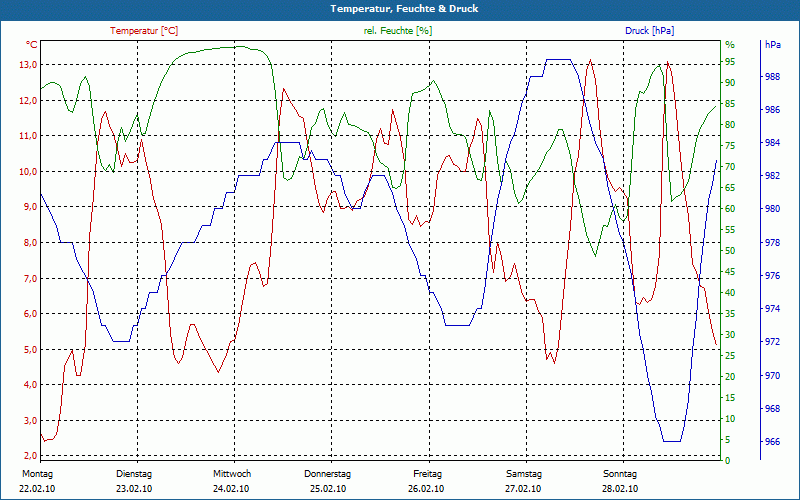Click the '11,0' temperature axis value
The height and width of the screenshot is (500, 800).
click(x=28, y=136)
